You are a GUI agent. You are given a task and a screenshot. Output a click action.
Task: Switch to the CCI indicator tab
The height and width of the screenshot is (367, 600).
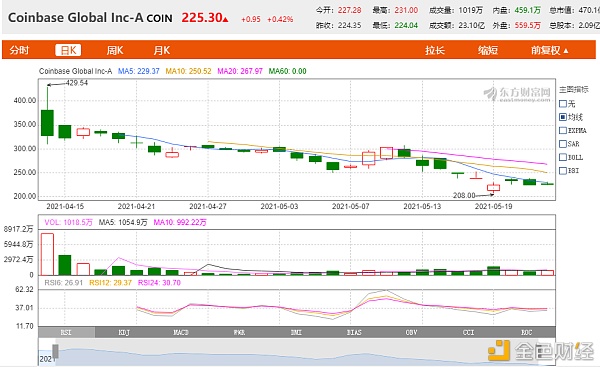pos(469,332)
